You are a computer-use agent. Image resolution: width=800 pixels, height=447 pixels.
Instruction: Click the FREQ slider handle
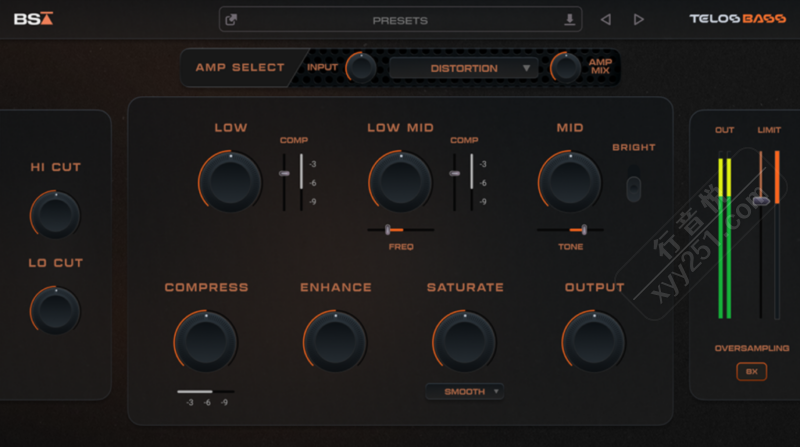click(x=388, y=230)
